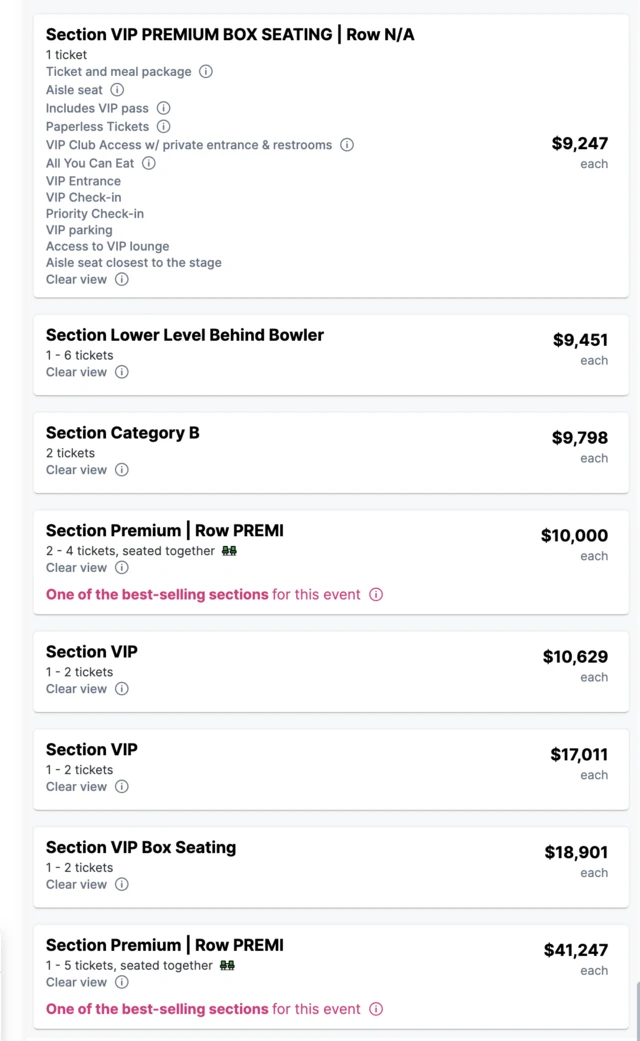Click info icon beside Aisle seat
The height and width of the screenshot is (1041, 640).
click(117, 90)
